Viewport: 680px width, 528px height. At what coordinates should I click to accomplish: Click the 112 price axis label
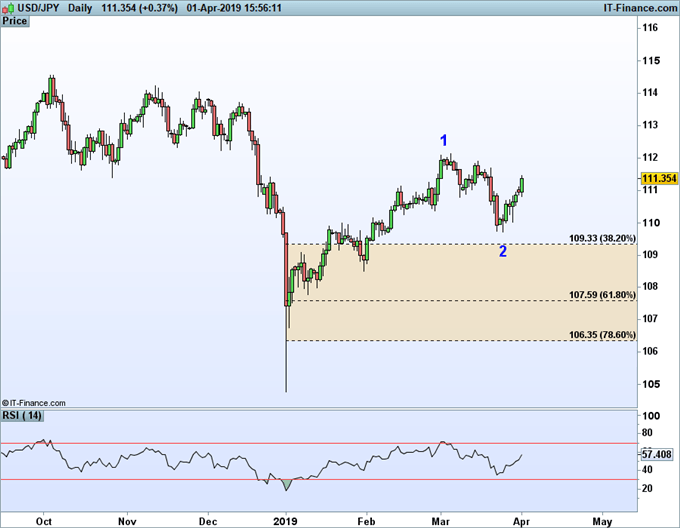click(x=650, y=157)
